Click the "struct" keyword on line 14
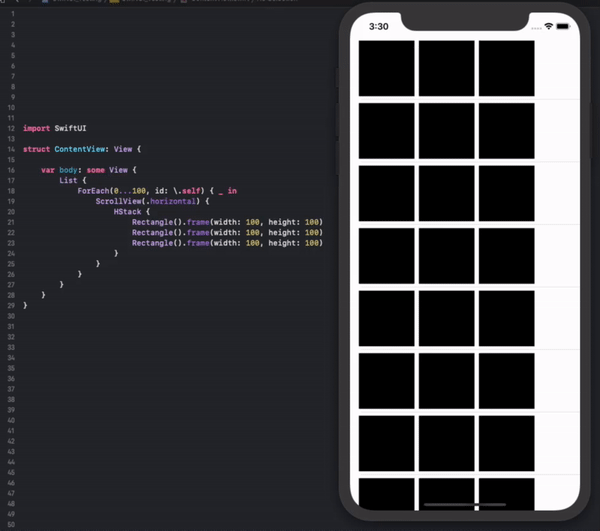The width and height of the screenshot is (600, 531). click(x=36, y=149)
